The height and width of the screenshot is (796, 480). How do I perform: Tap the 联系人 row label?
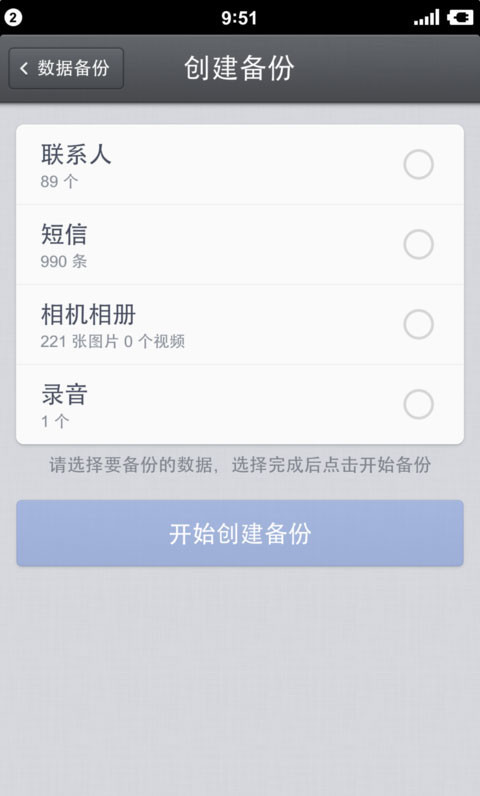(x=76, y=154)
